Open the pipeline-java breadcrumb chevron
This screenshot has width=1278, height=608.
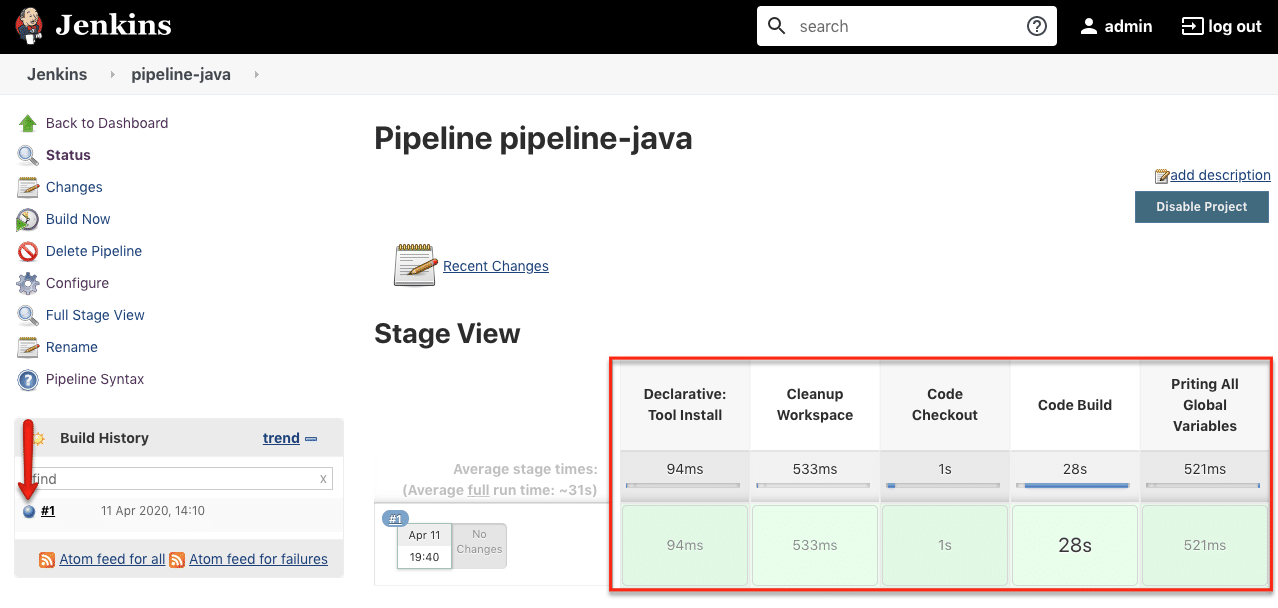coord(256,74)
